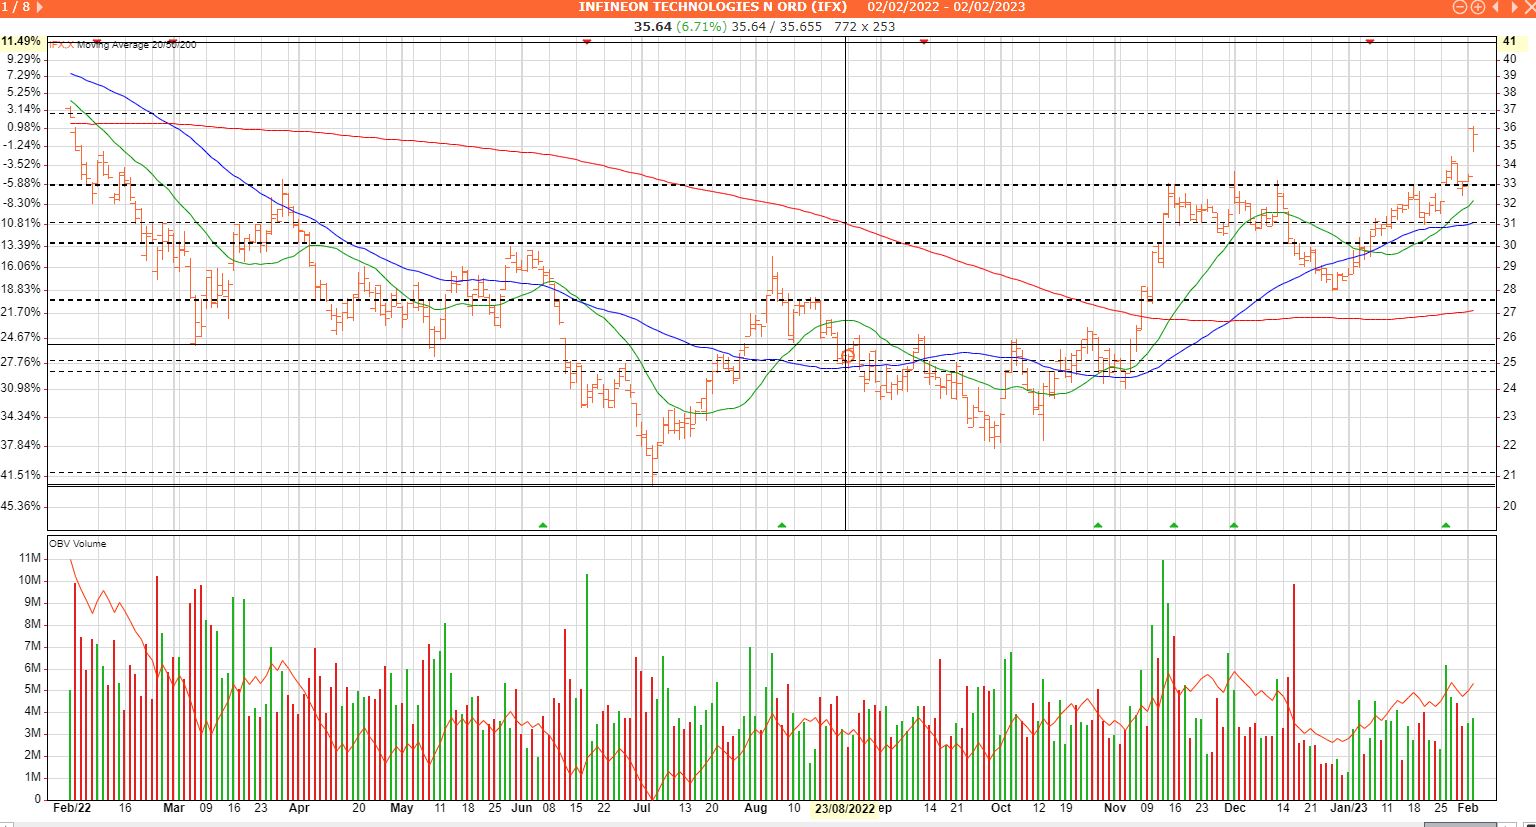Click the green up-triangle marker near August

pos(782,524)
